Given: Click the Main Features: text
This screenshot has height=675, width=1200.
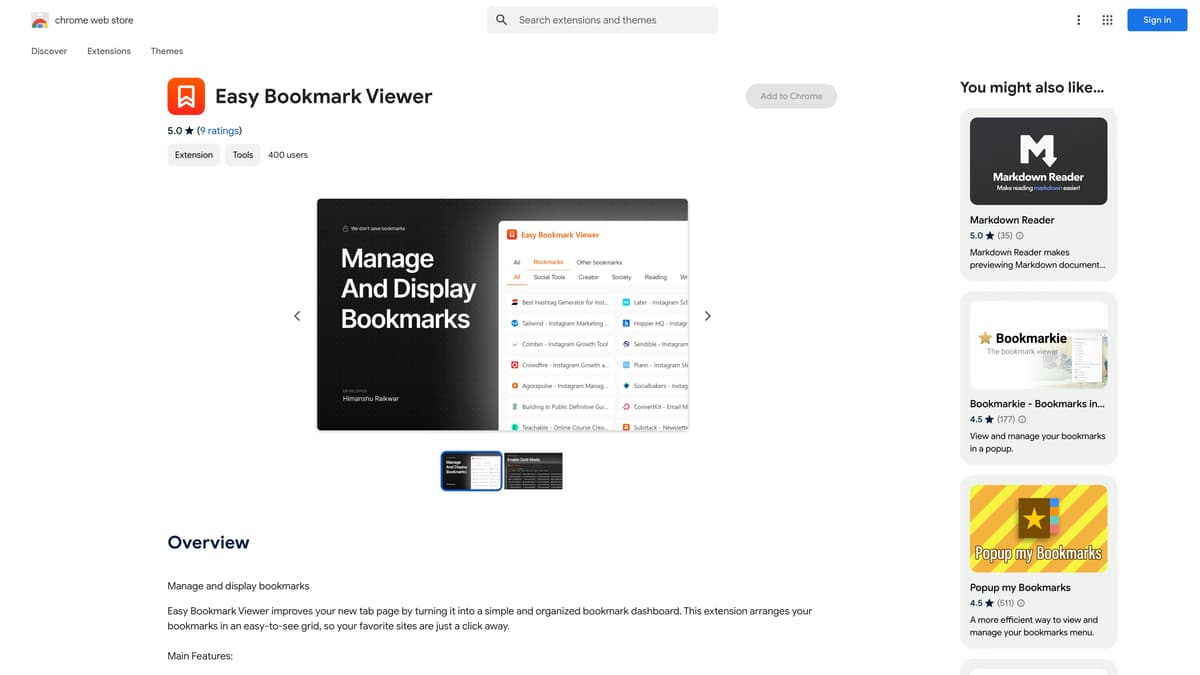Looking at the screenshot, I should pos(200,656).
